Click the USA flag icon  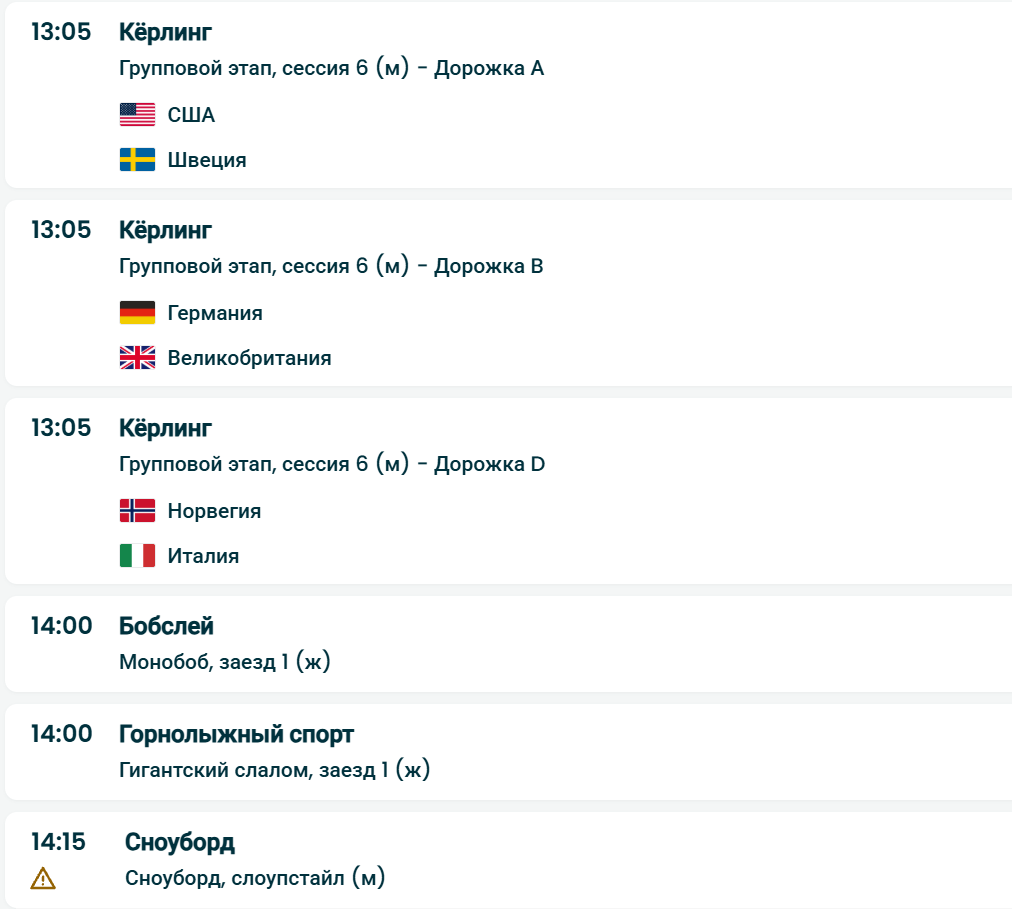(137, 115)
